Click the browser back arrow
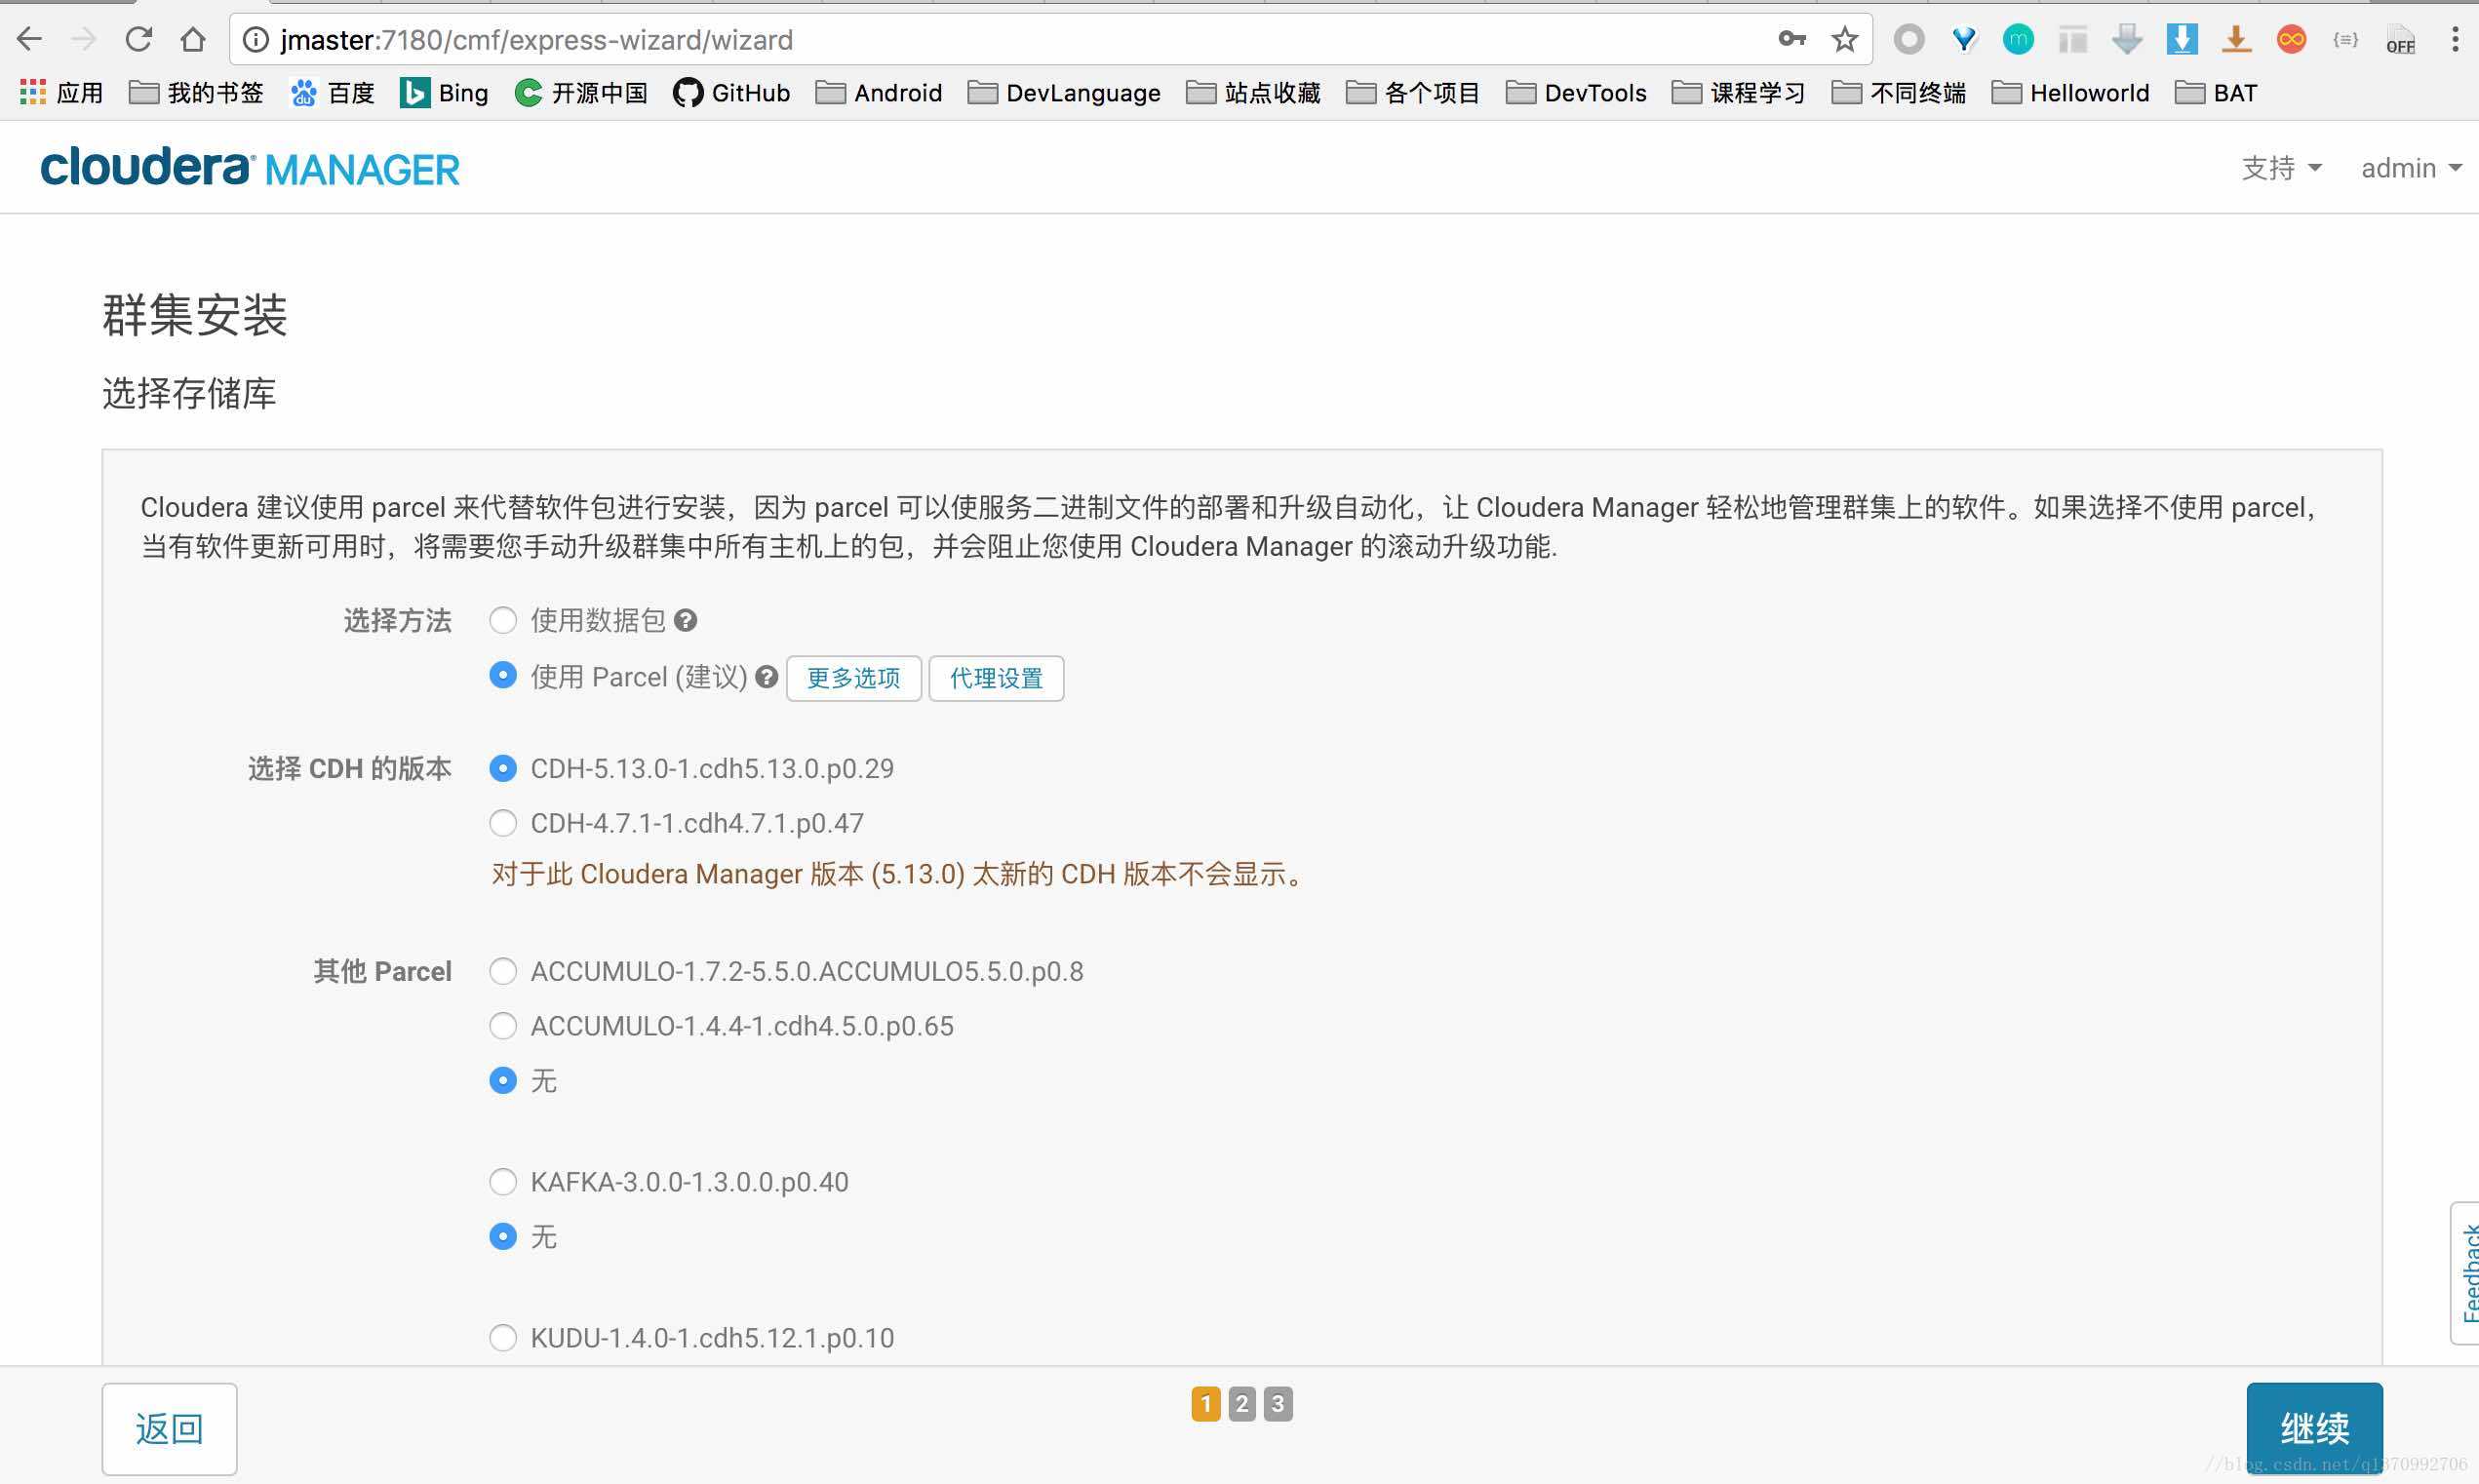Image resolution: width=2479 pixels, height=1484 pixels. pos(29,40)
